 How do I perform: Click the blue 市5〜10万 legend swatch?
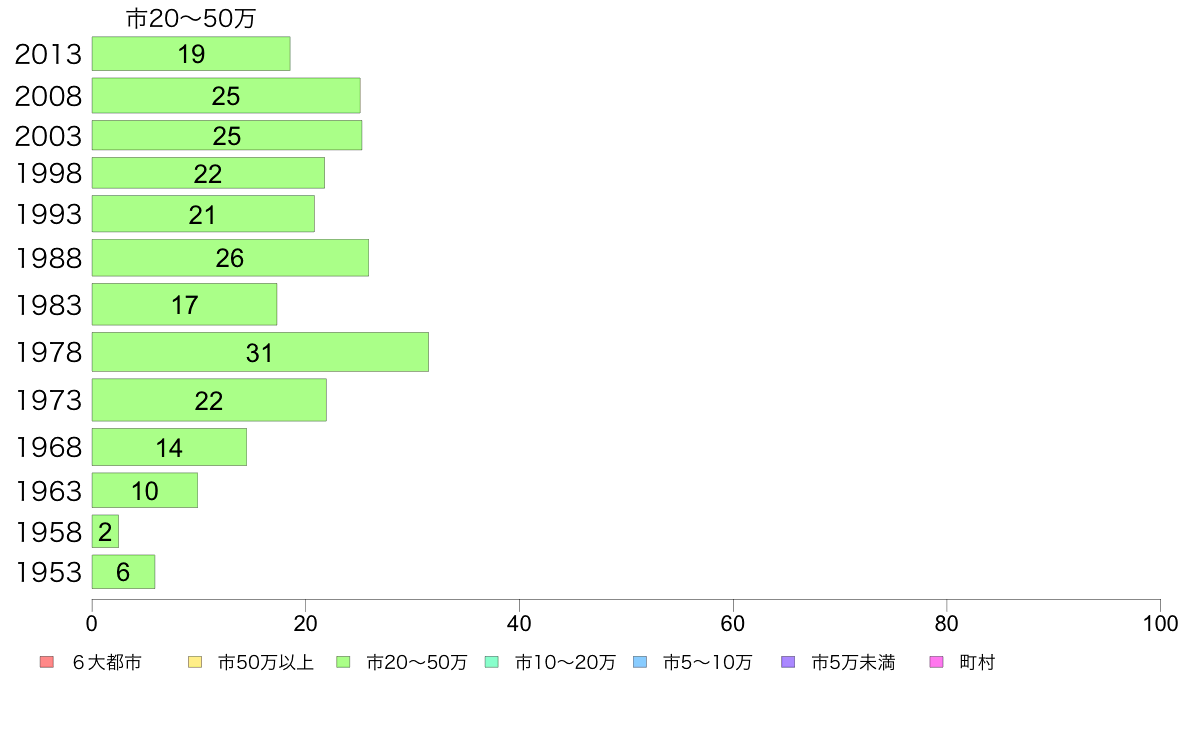point(640,662)
